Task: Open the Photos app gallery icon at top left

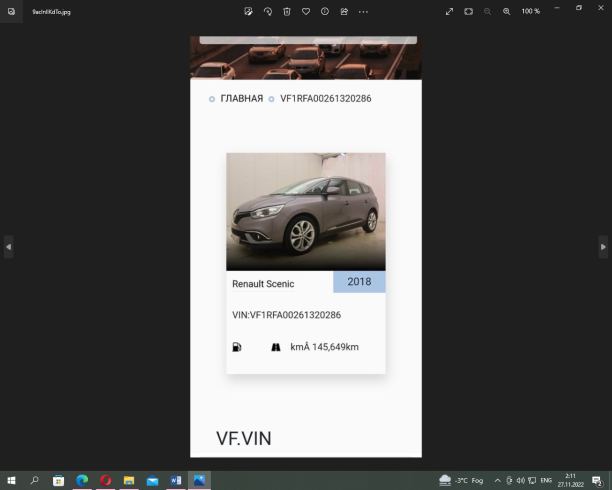Action: click(x=11, y=11)
